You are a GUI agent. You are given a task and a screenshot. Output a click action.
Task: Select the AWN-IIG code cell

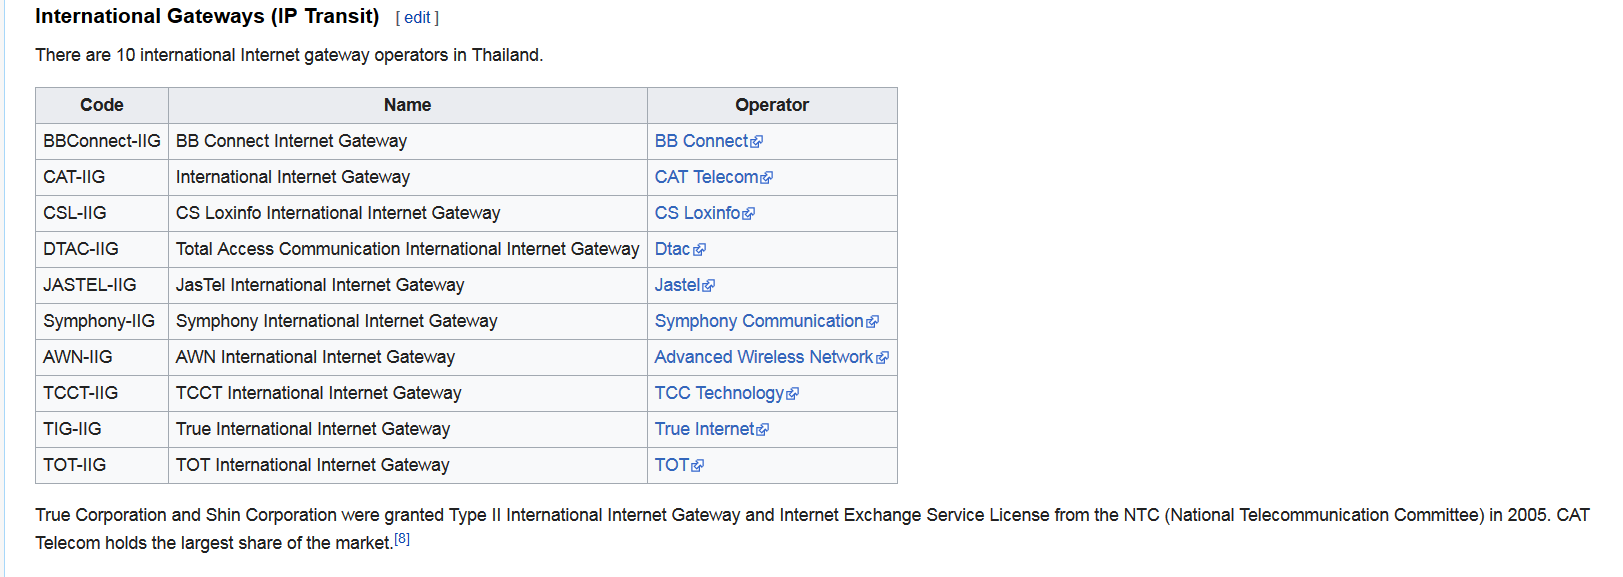pyautogui.click(x=102, y=357)
